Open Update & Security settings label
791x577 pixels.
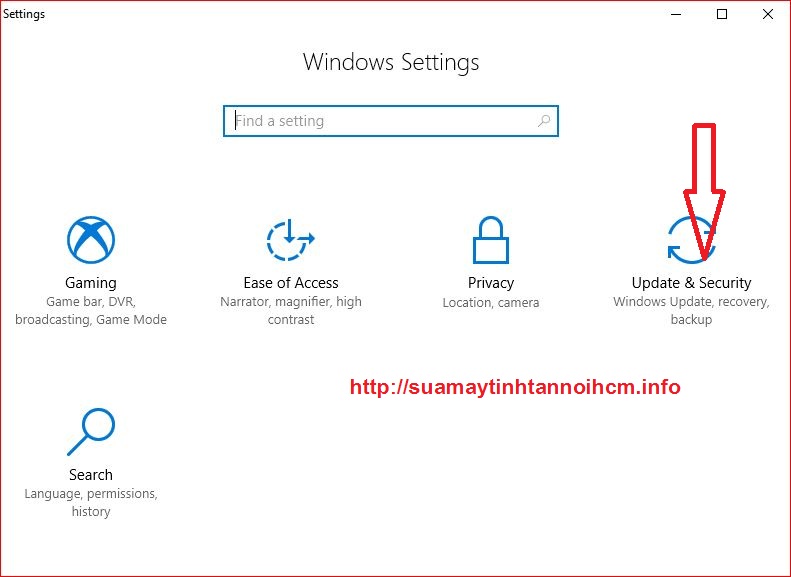(x=691, y=283)
